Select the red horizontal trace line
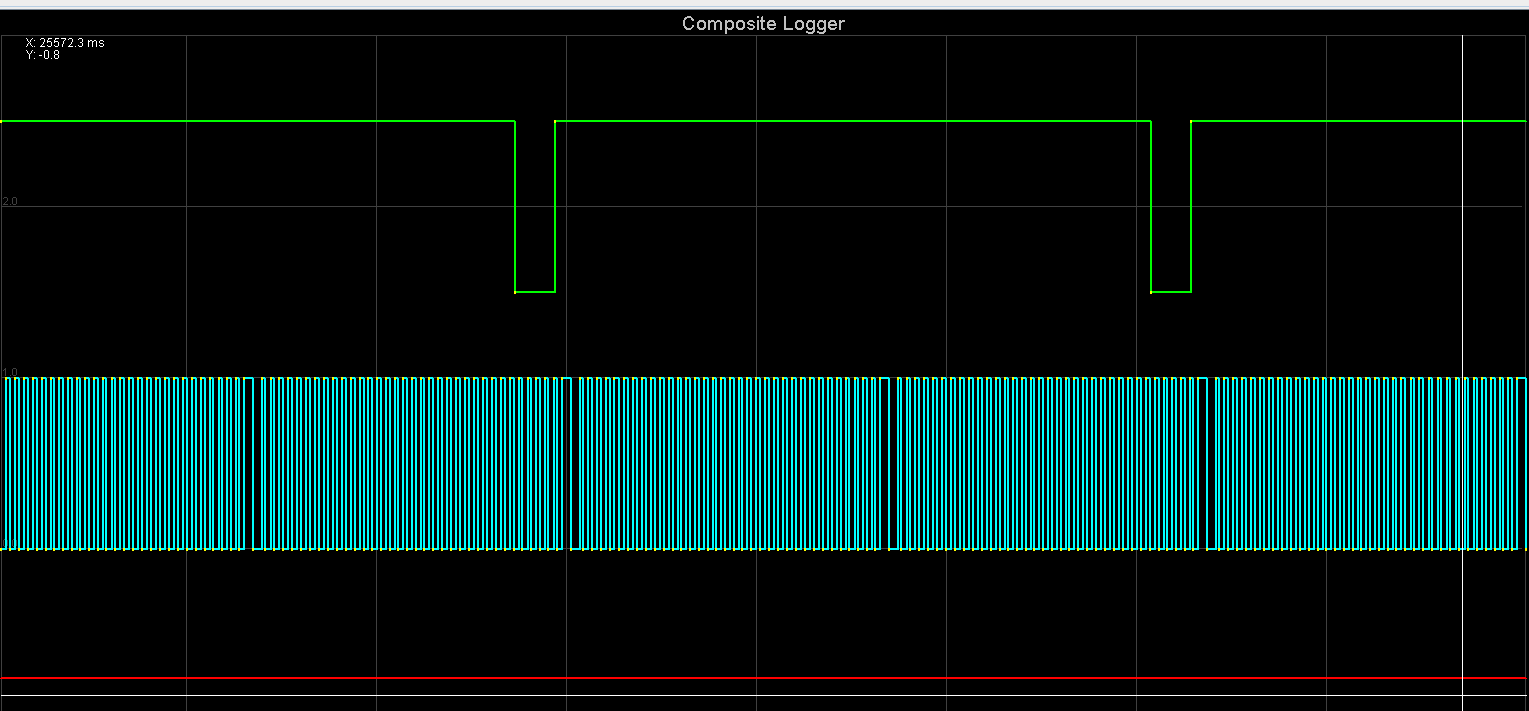 pos(700,678)
